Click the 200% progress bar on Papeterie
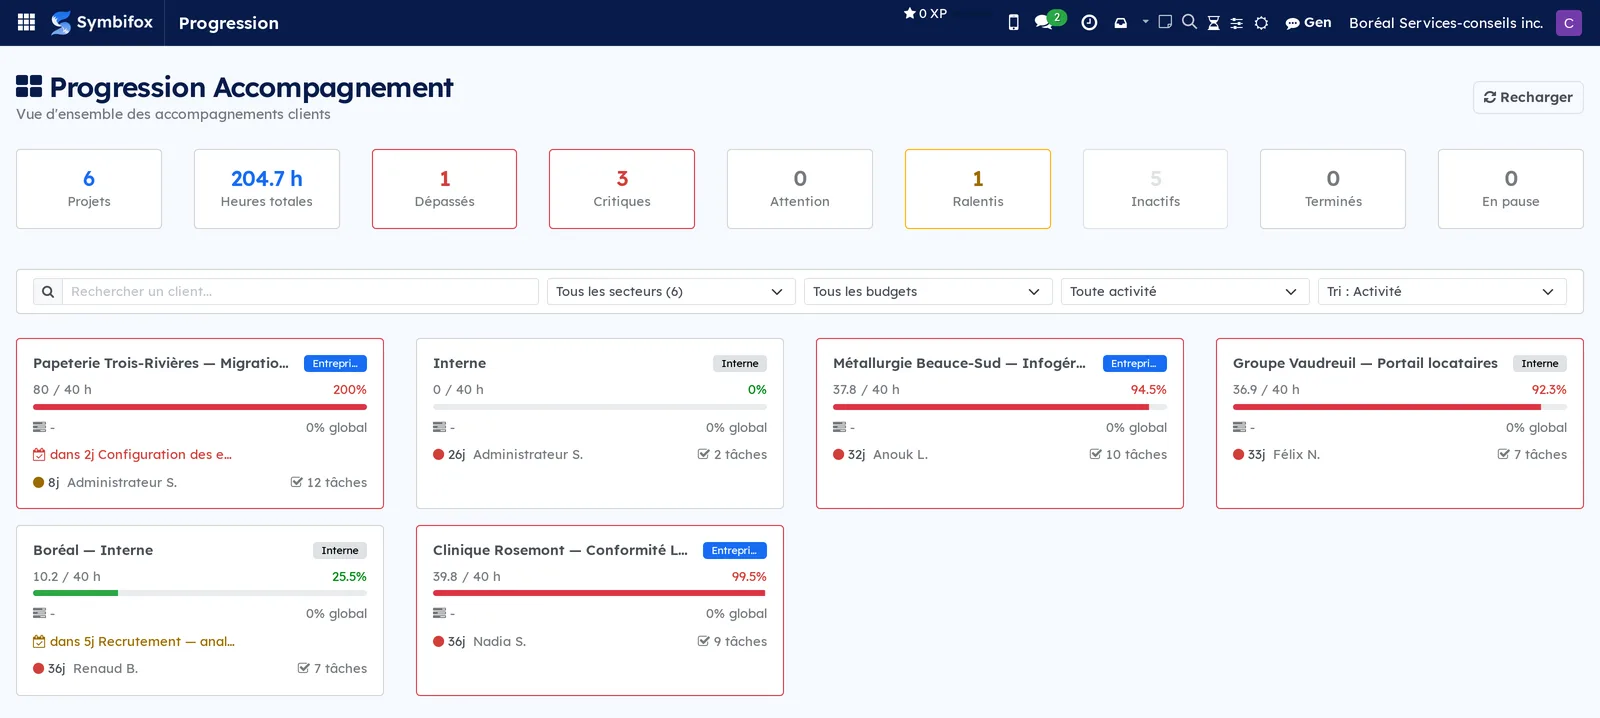Image resolution: width=1600 pixels, height=718 pixels. click(200, 407)
